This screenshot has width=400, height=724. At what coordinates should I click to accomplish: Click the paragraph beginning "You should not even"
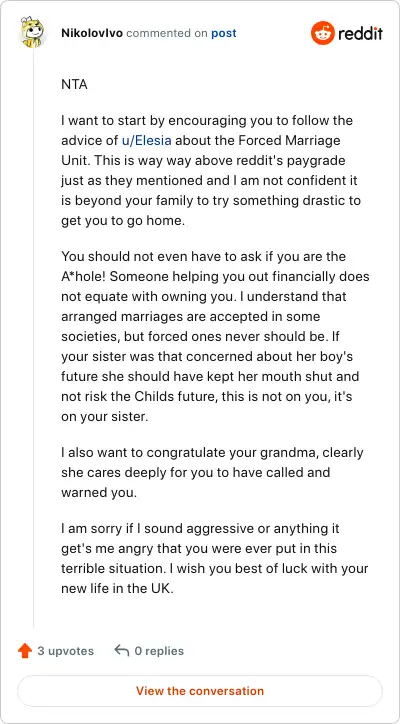pos(215,336)
